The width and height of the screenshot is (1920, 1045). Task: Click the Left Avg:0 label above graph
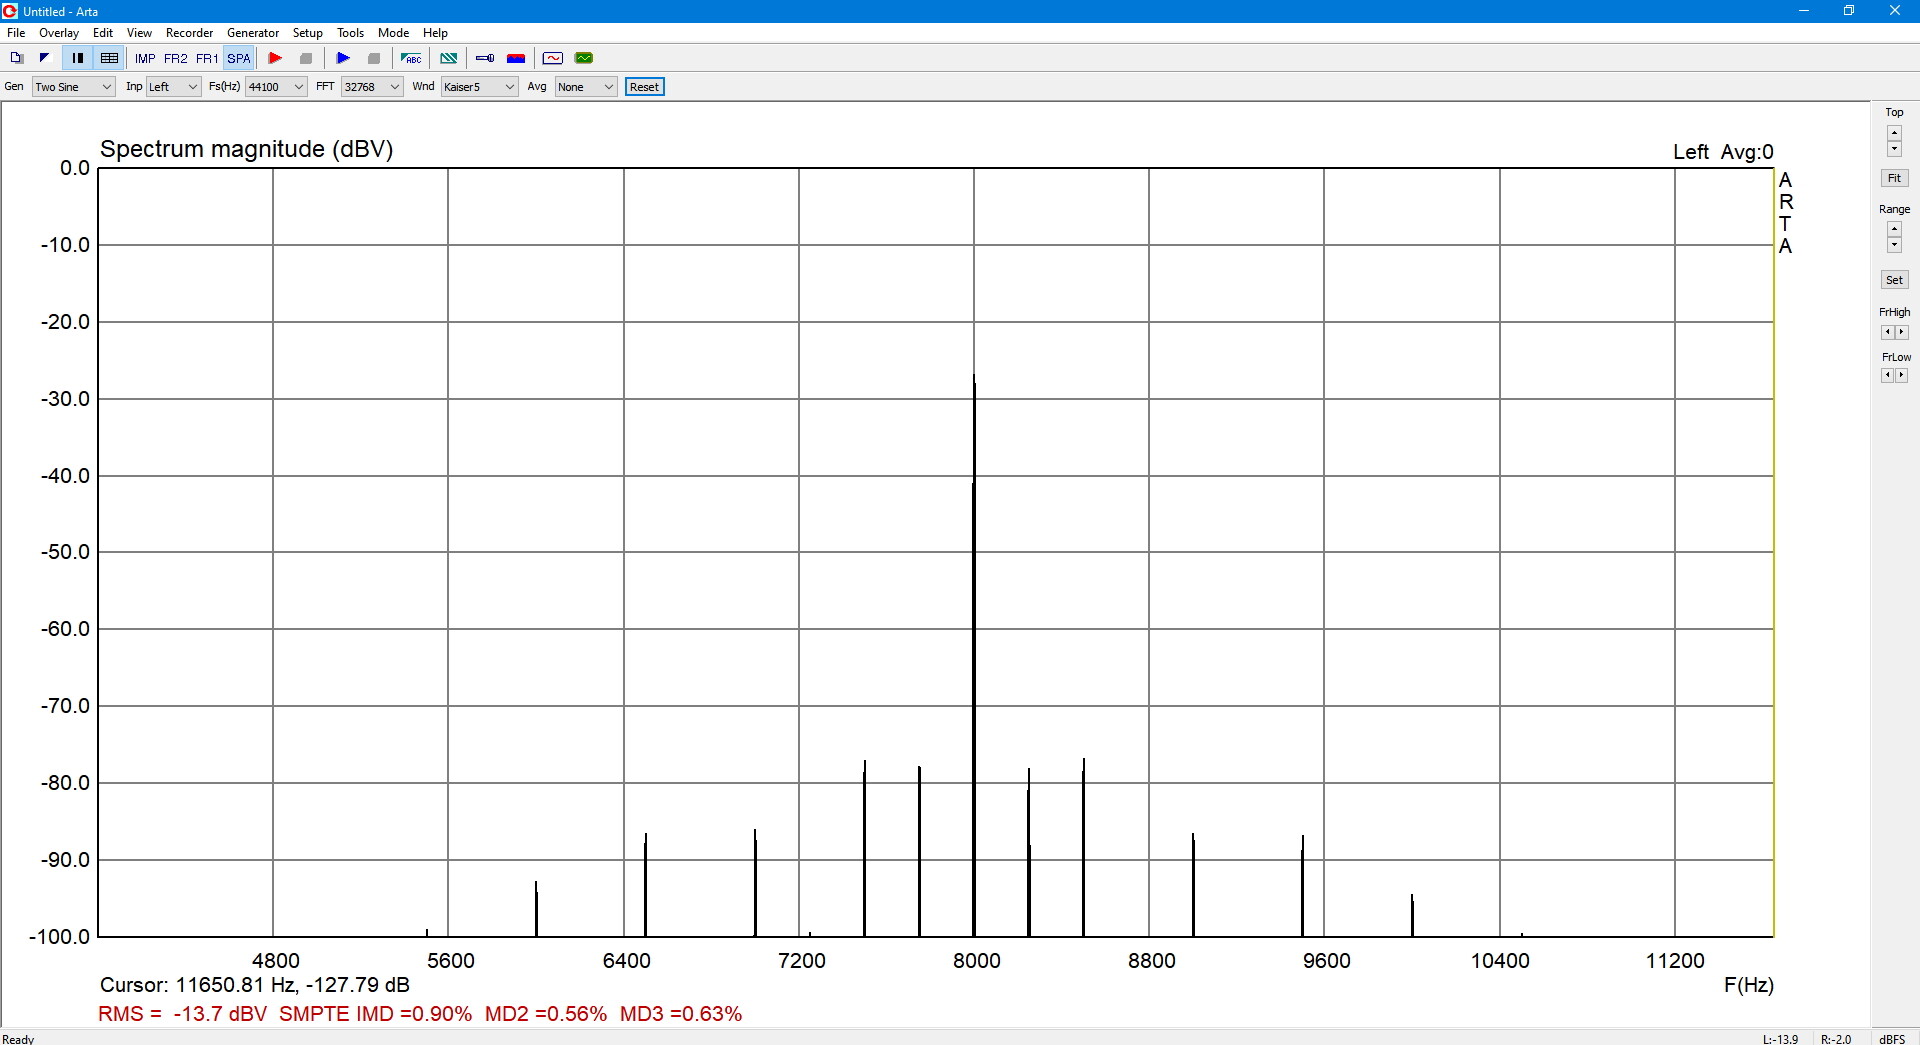click(1723, 152)
